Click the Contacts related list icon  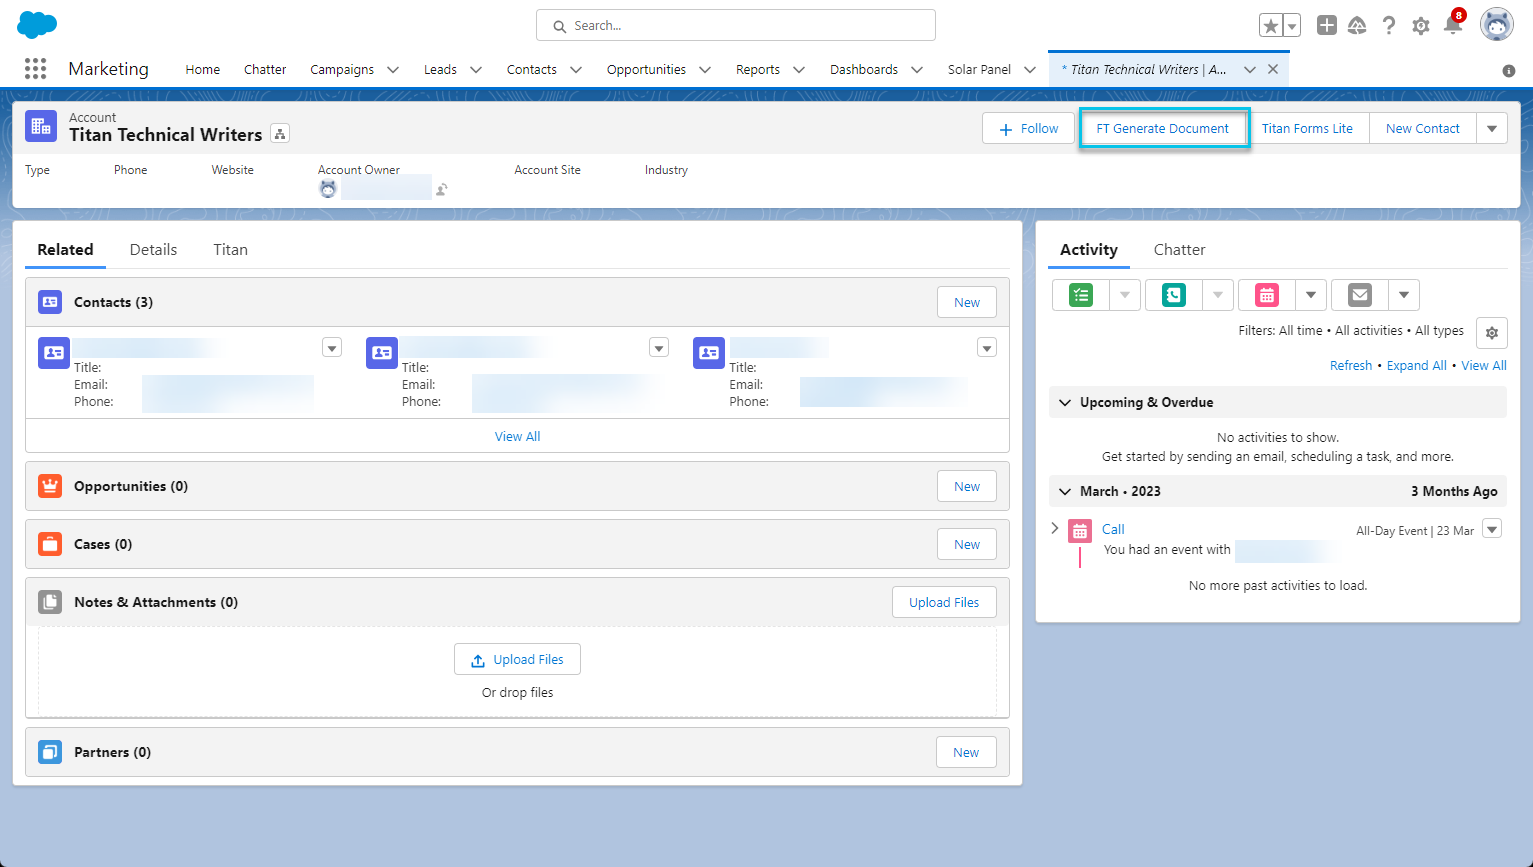(x=50, y=302)
